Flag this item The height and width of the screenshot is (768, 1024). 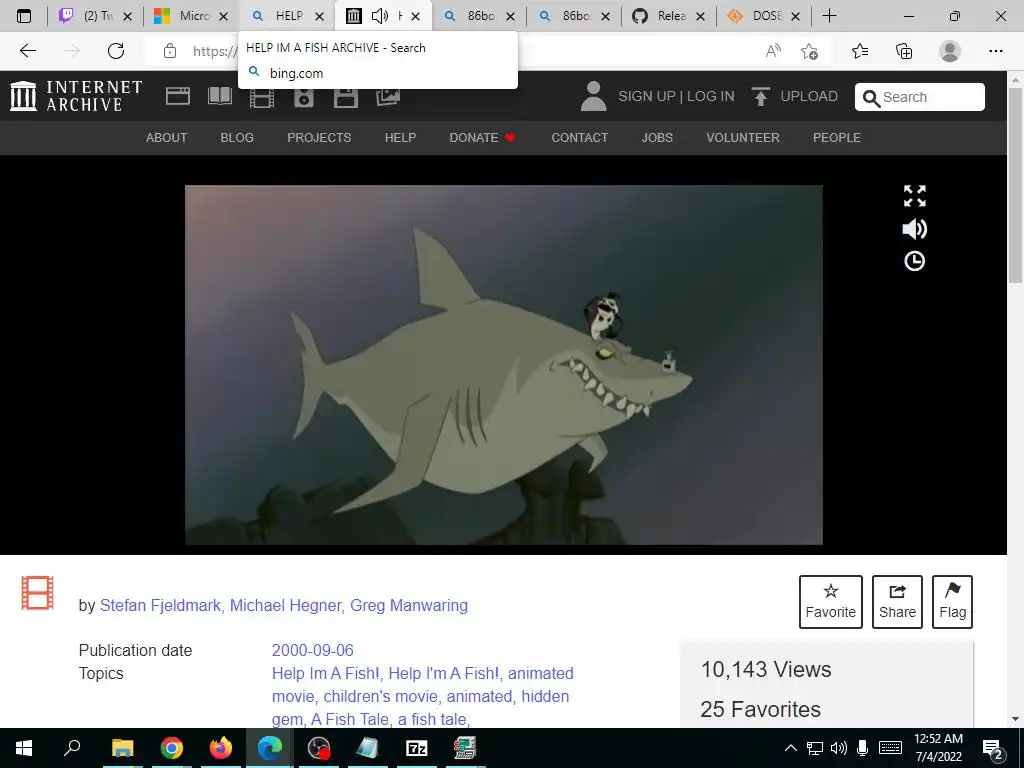click(x=952, y=601)
